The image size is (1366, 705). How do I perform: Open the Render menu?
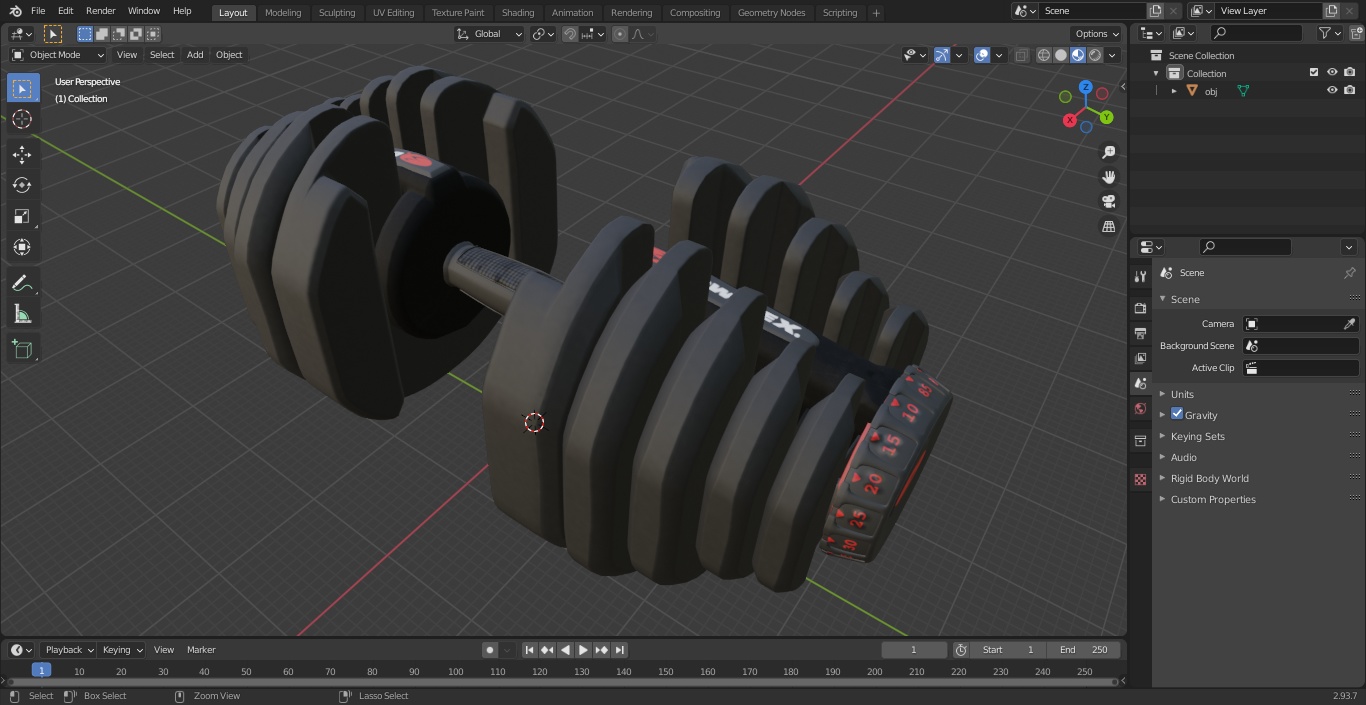(100, 11)
